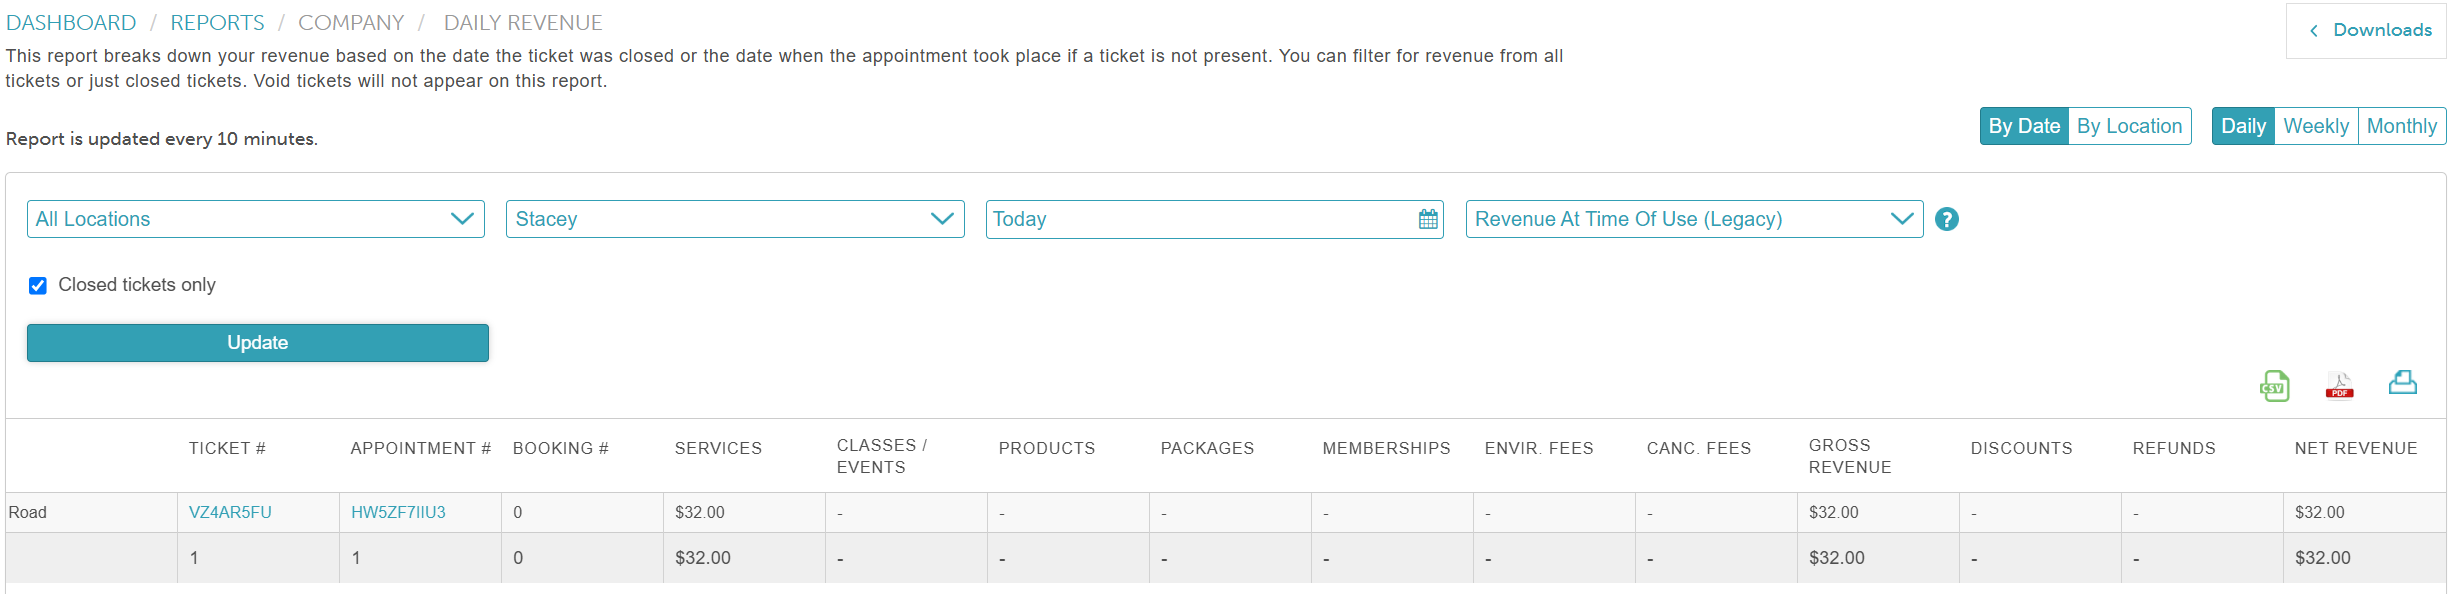Select By Date view toggle
Image resolution: width=2454 pixels, height=594 pixels.
click(x=2024, y=126)
